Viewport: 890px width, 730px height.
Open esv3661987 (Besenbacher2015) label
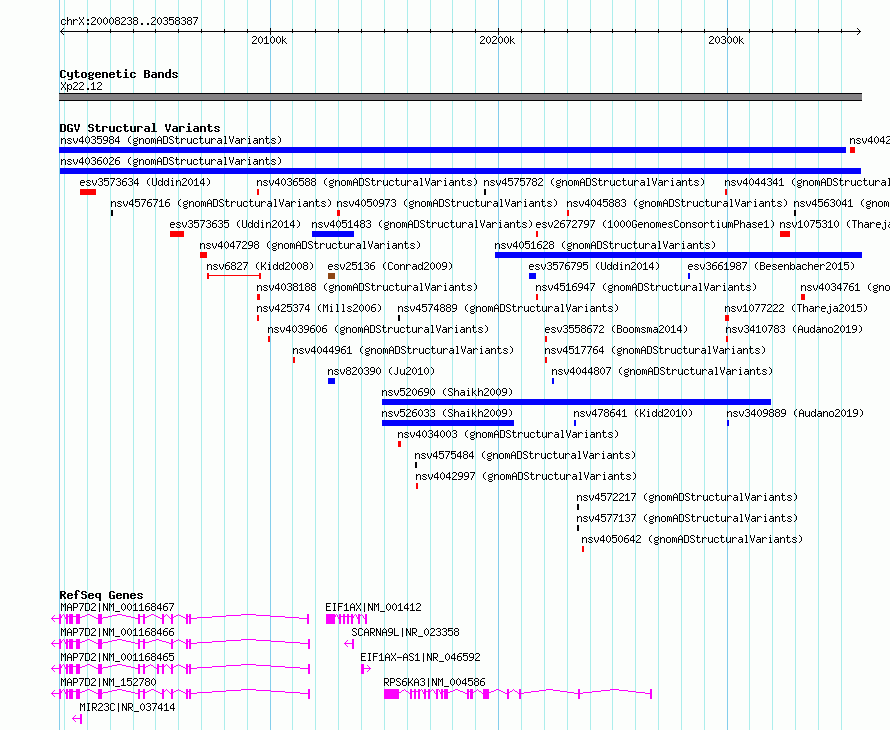771,266
